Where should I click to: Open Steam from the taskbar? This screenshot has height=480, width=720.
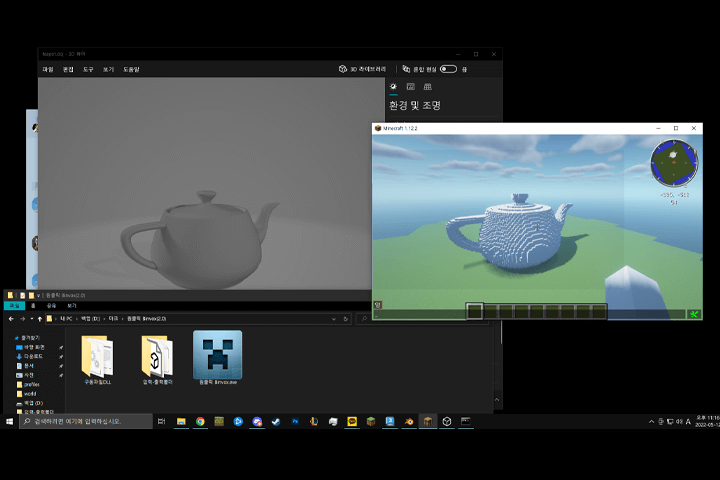(276, 421)
